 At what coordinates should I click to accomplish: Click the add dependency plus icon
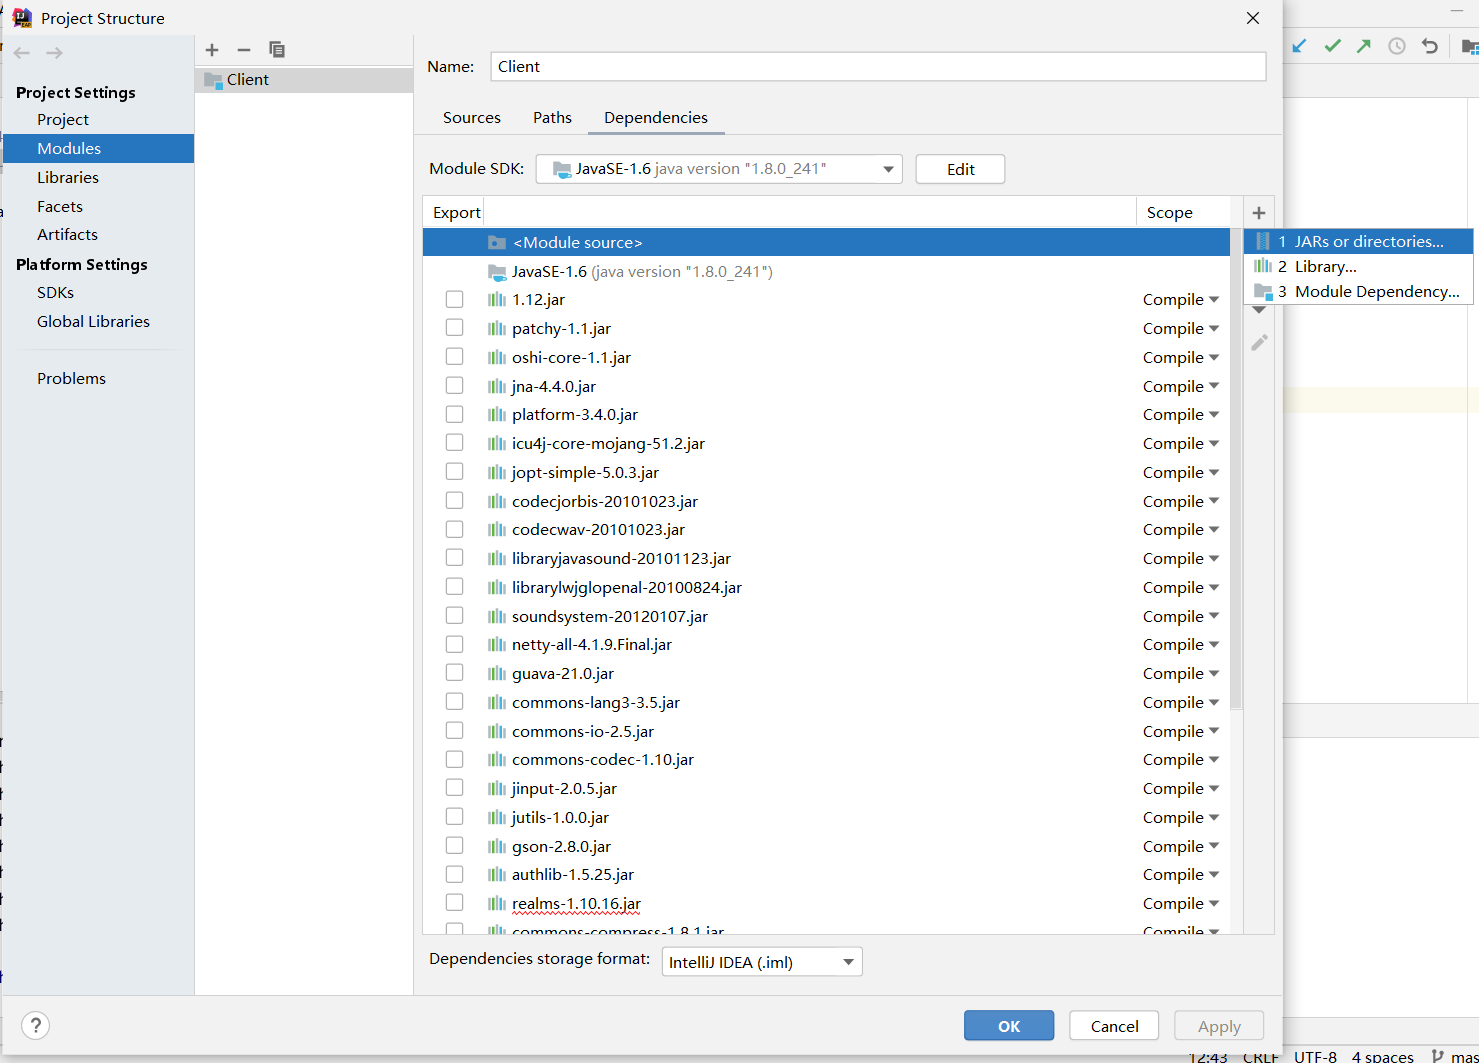[1259, 213]
